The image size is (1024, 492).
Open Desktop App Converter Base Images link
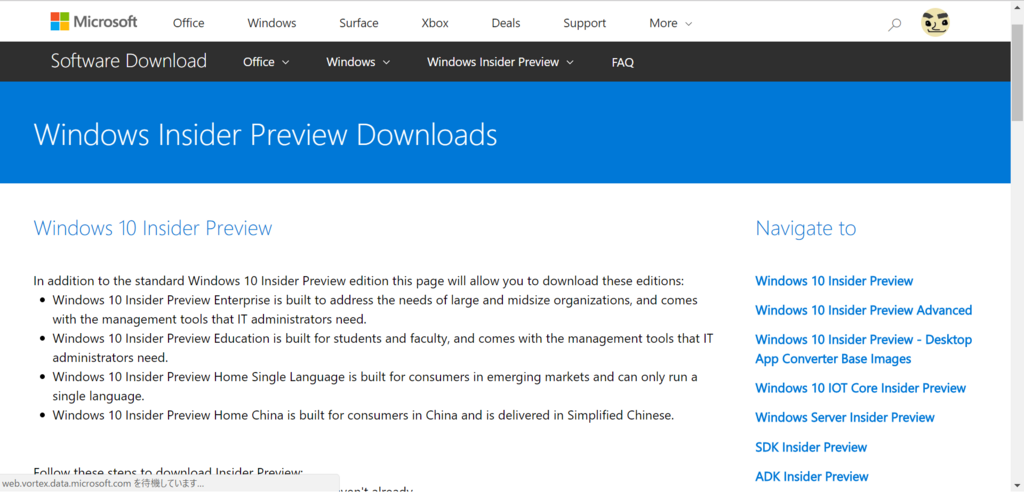[863, 349]
